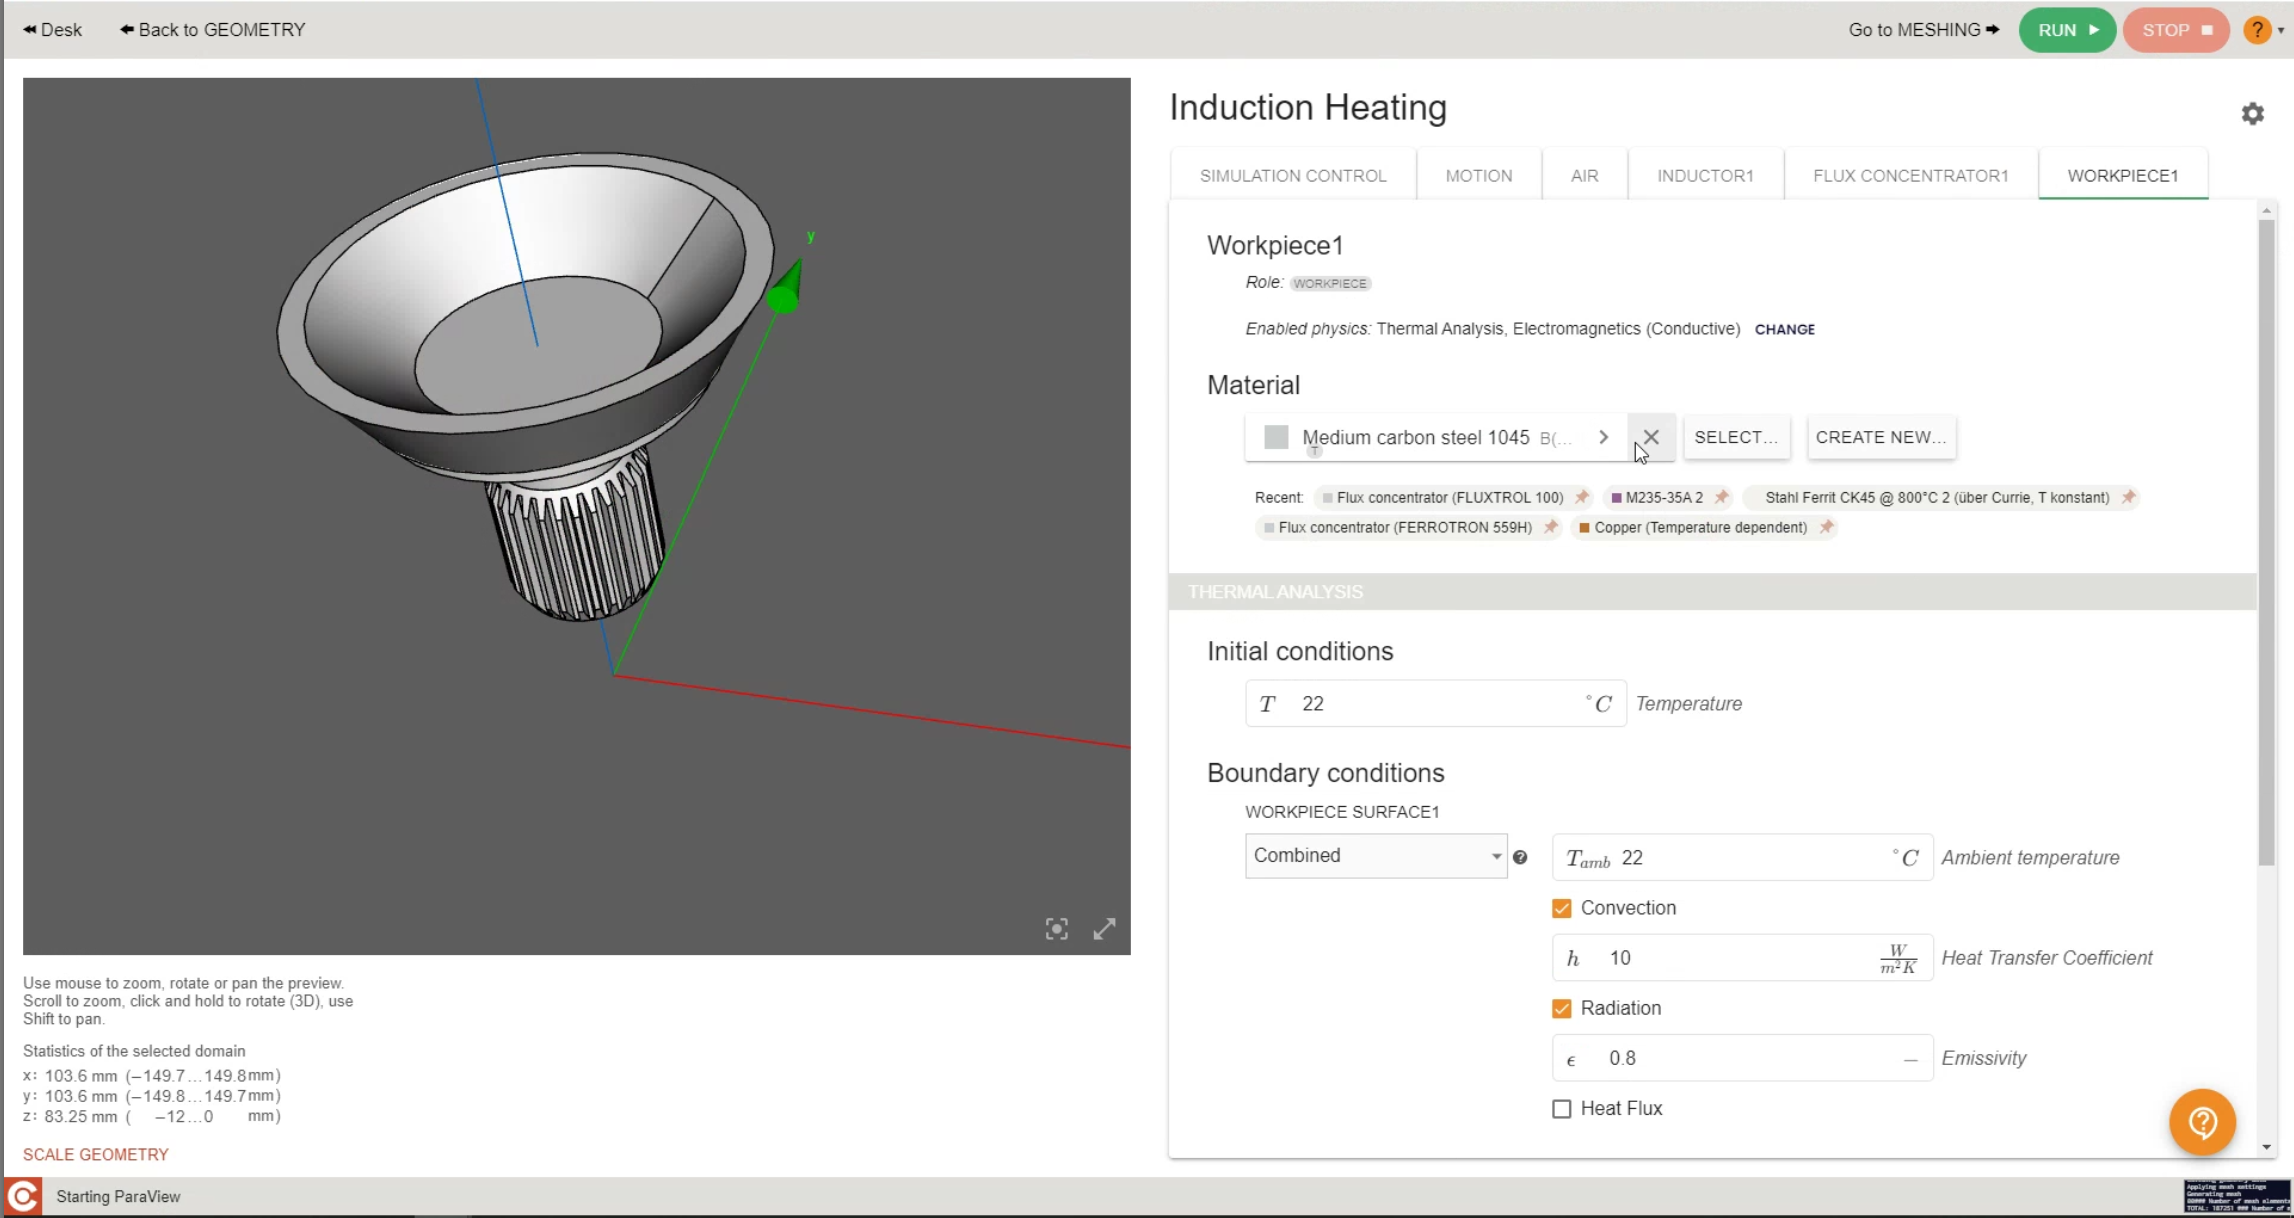Viewport: 2294px width, 1218px height.
Task: Remove the Medium carbon steel 1045 material
Action: (x=1651, y=437)
